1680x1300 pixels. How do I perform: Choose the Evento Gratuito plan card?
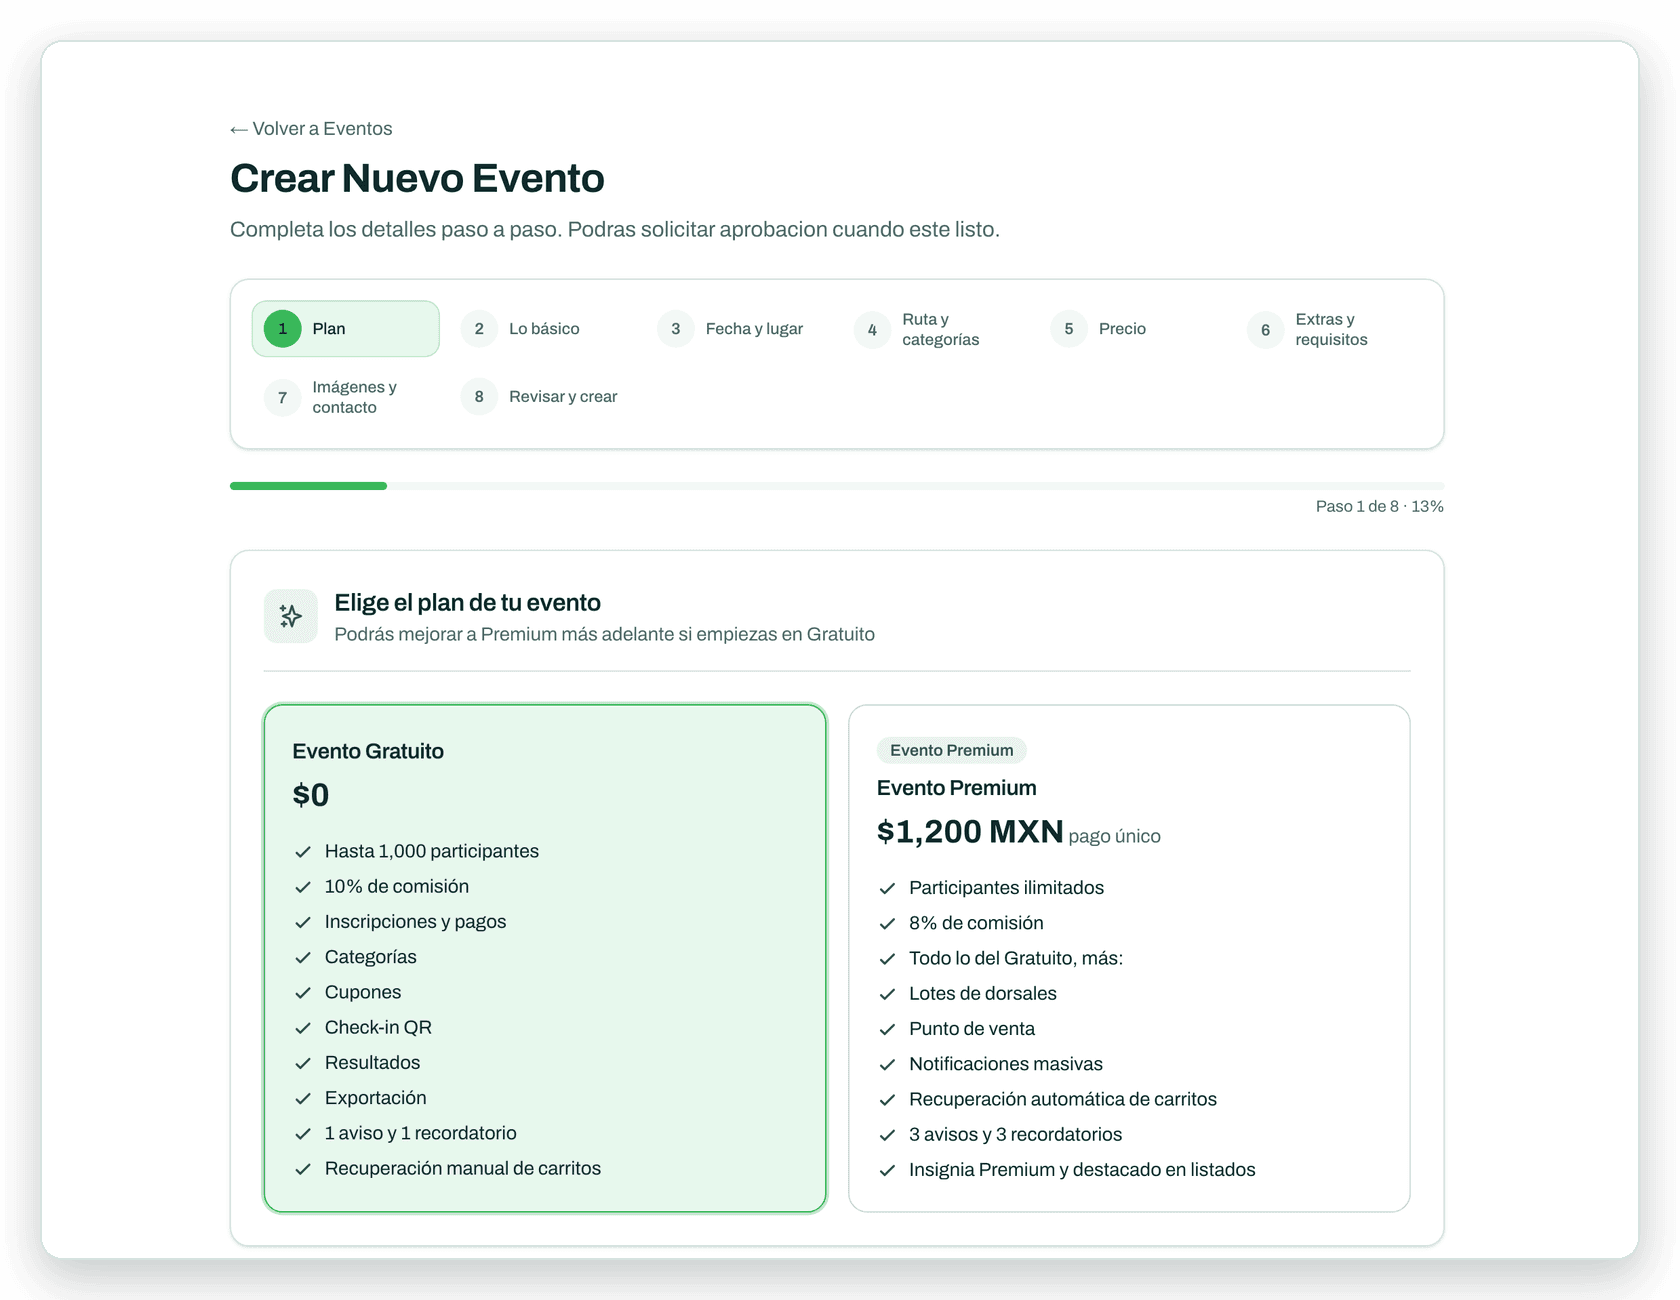[545, 958]
